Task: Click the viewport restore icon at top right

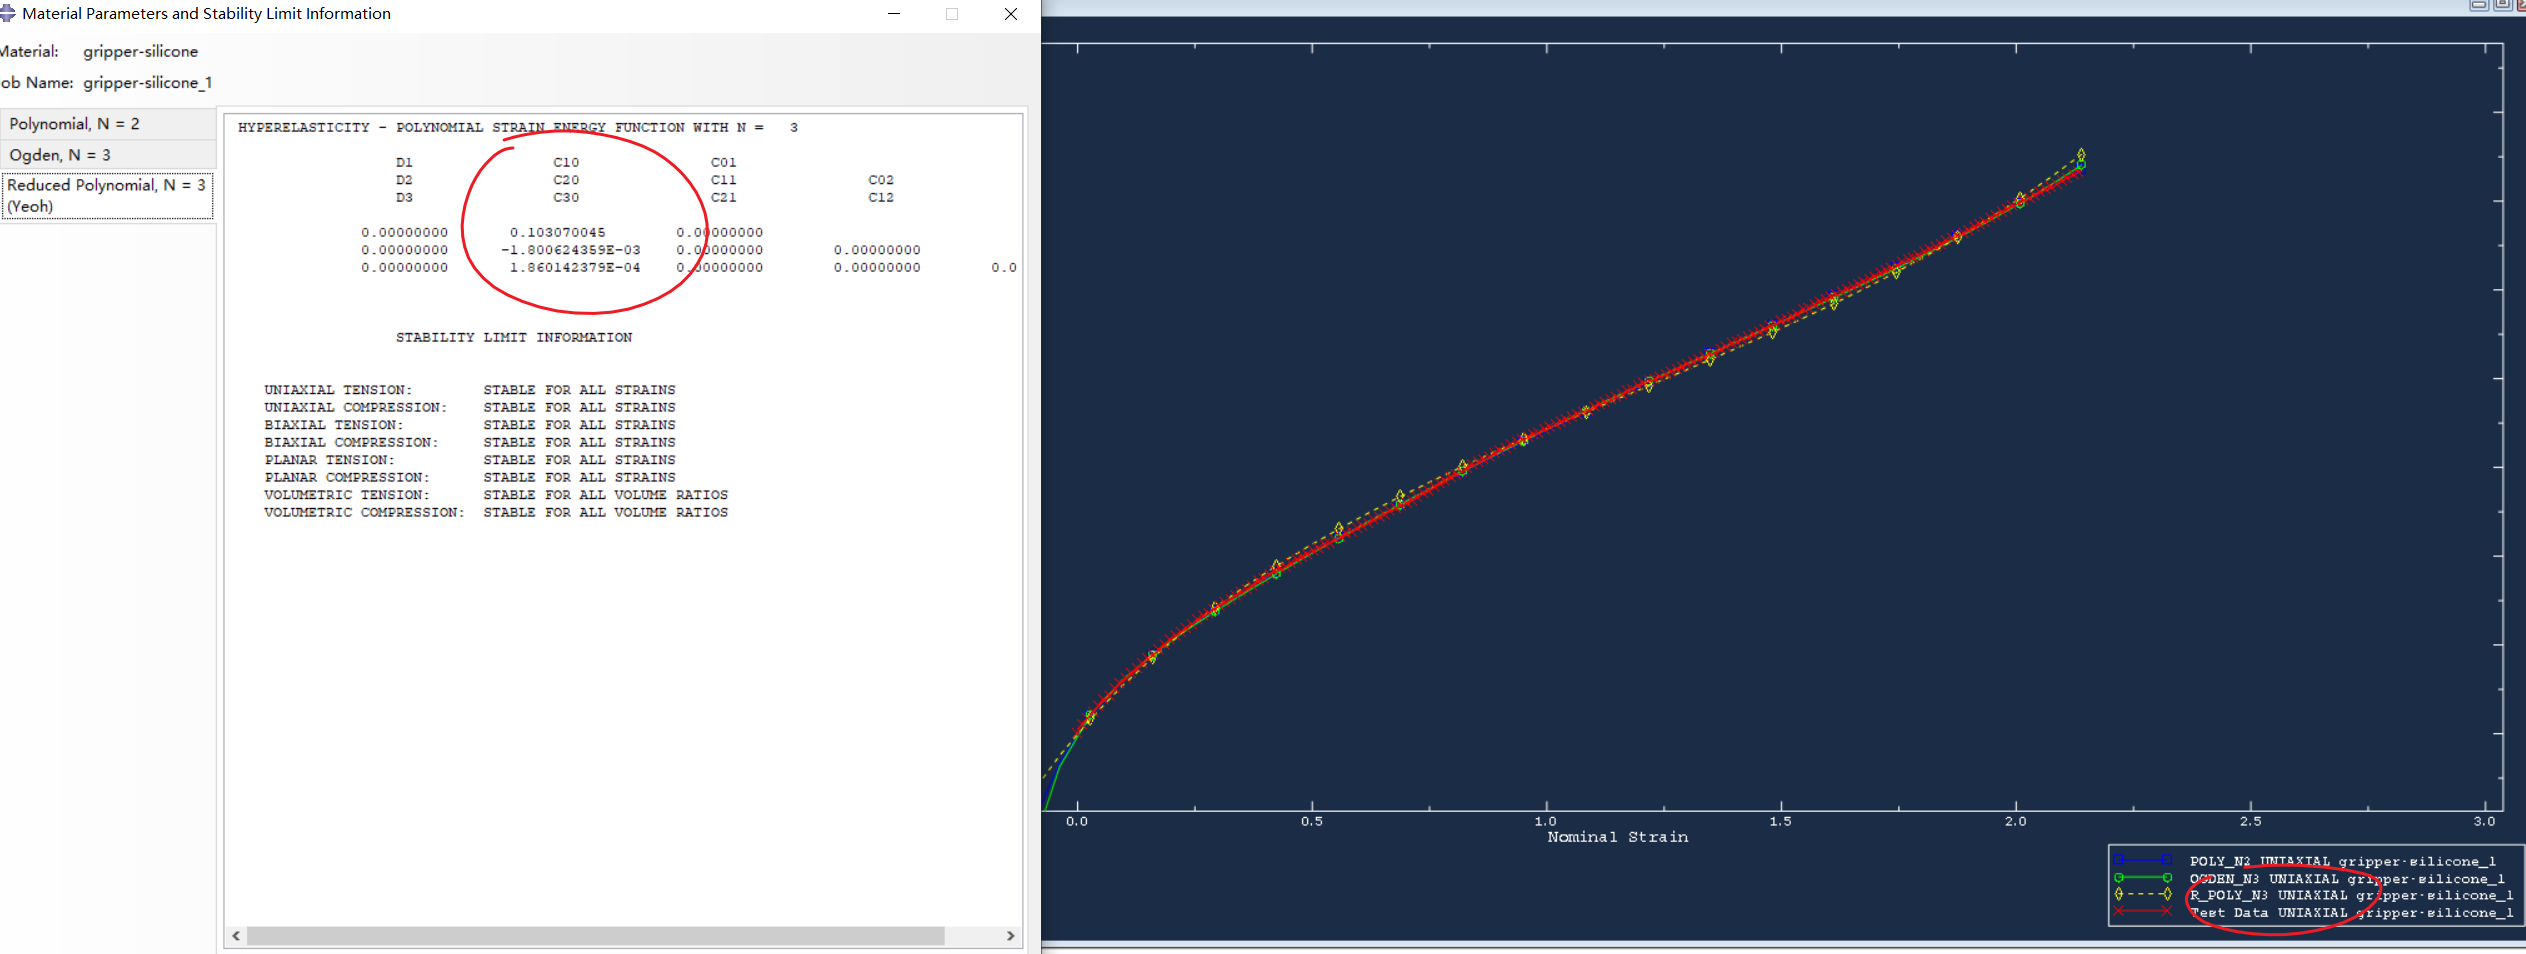Action: (2502, 5)
